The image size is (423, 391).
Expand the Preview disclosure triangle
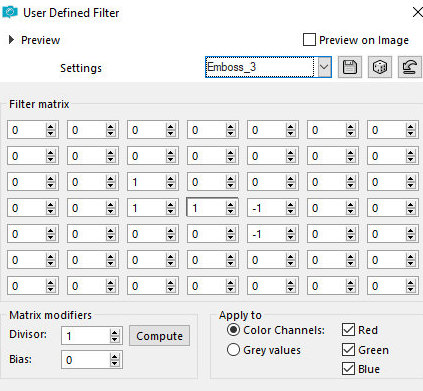click(x=11, y=40)
